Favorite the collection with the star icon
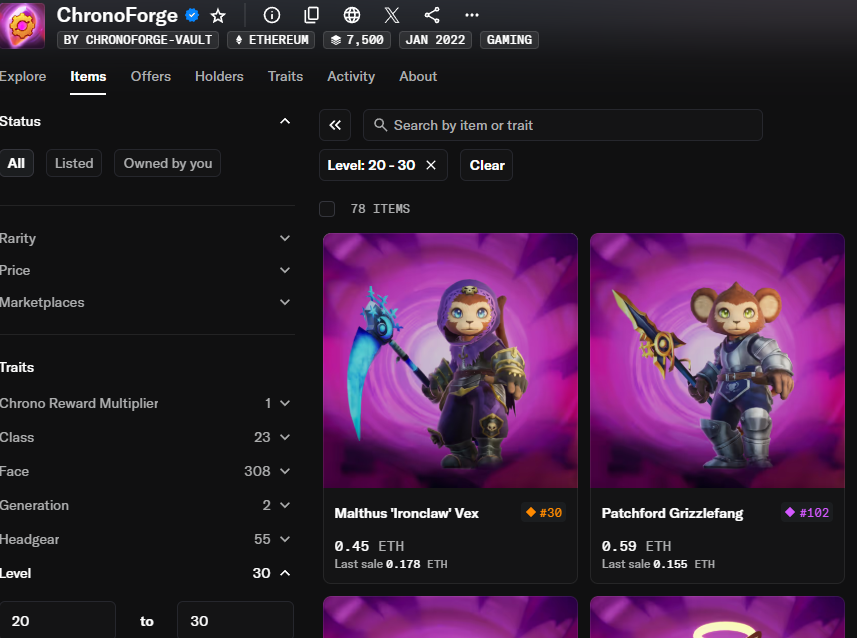Screen dimensions: 857x638 click(218, 15)
